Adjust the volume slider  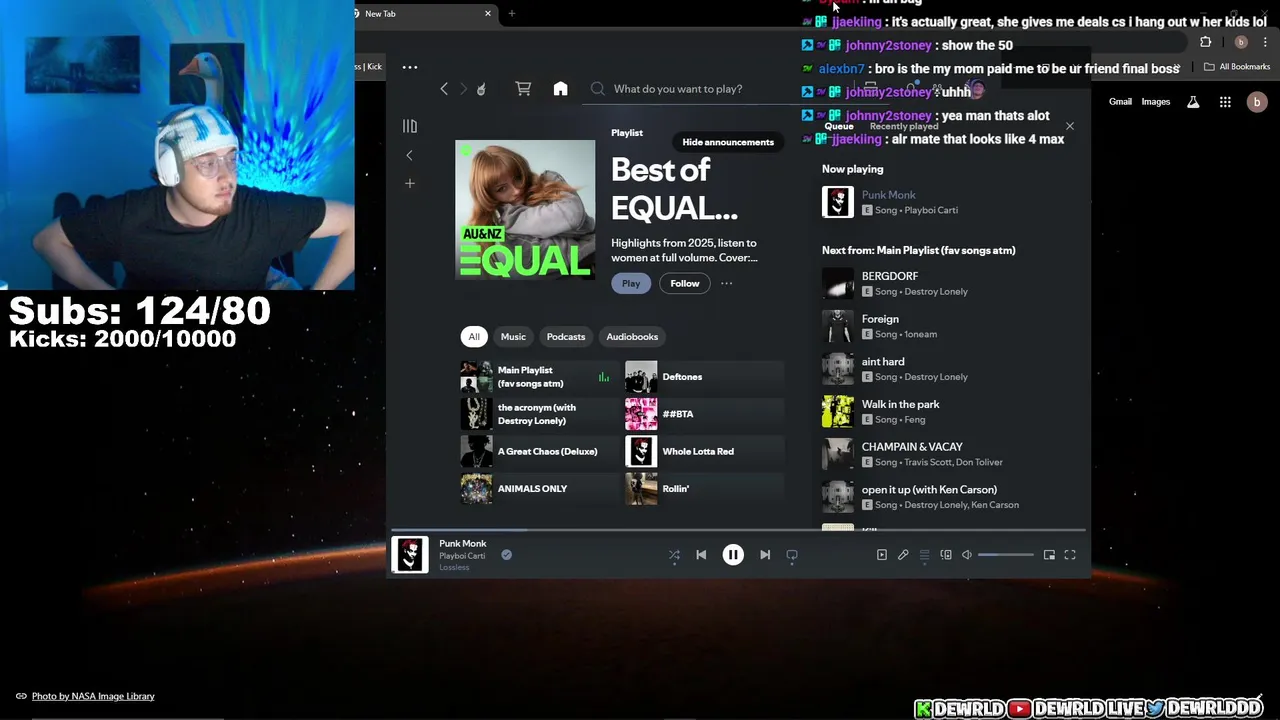pyautogui.click(x=1006, y=555)
